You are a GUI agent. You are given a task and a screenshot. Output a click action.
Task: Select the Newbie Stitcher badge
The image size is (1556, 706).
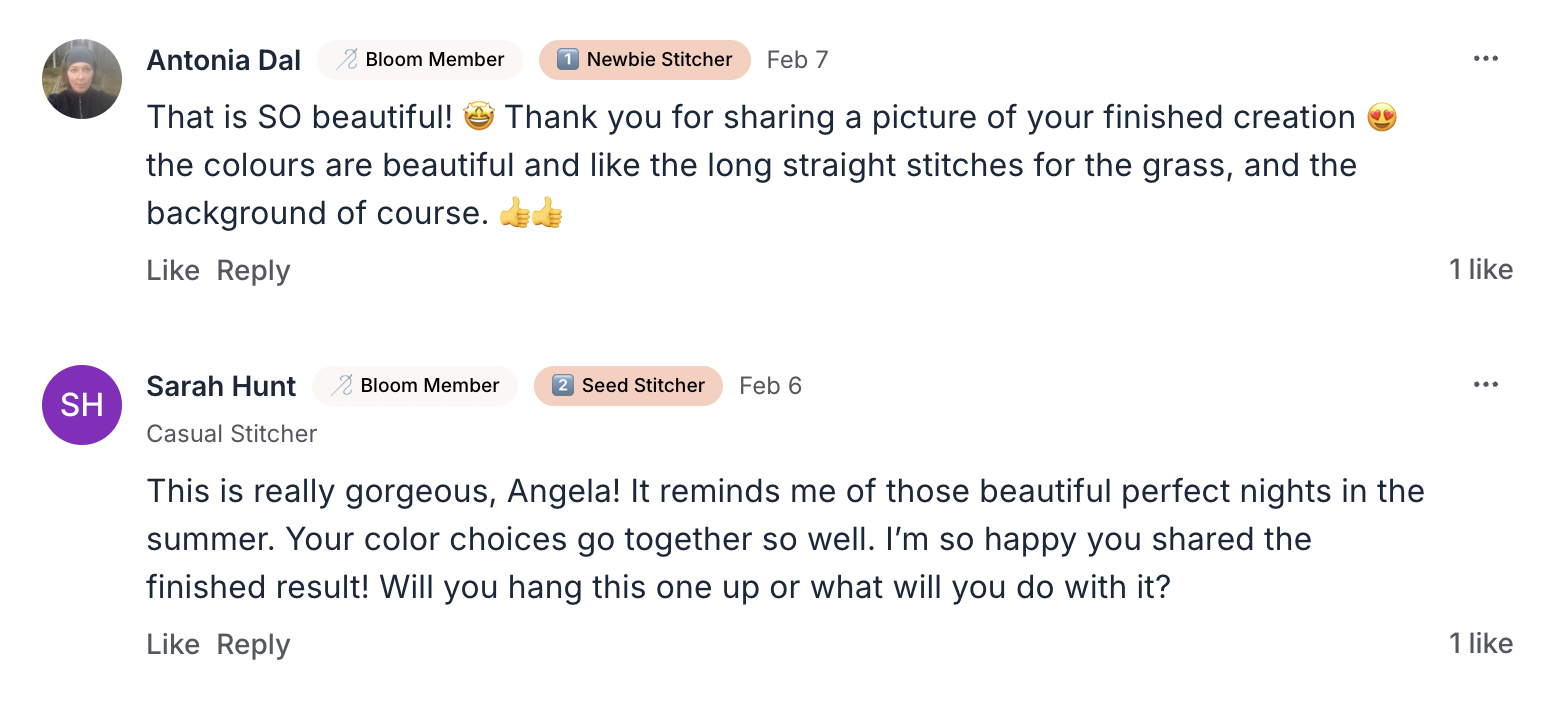(644, 59)
